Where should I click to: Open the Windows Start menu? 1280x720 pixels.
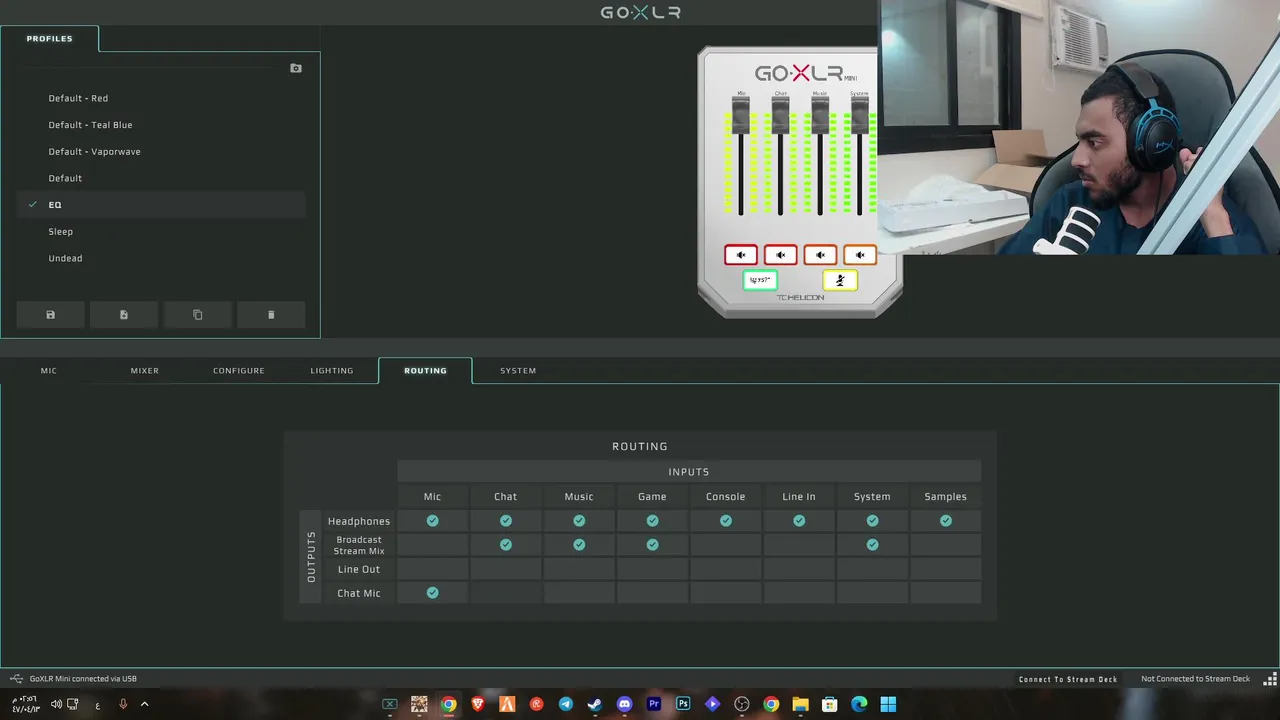click(888, 704)
